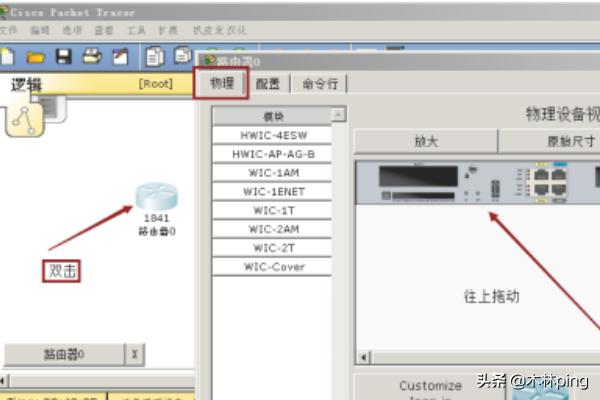Open a file with the folder icon
Viewport: 600px width, 400px height.
(x=36, y=57)
